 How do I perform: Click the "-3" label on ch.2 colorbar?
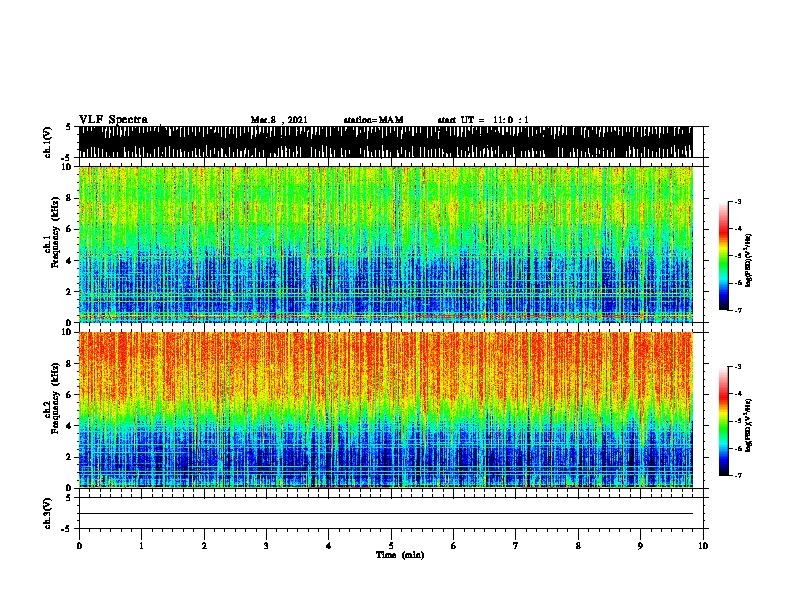pyautogui.click(x=737, y=367)
